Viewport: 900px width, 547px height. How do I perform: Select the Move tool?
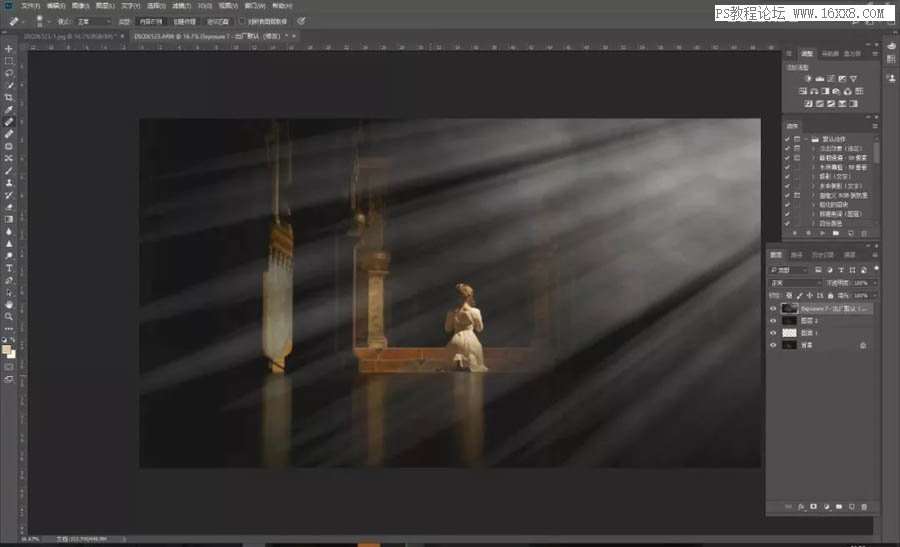9,49
